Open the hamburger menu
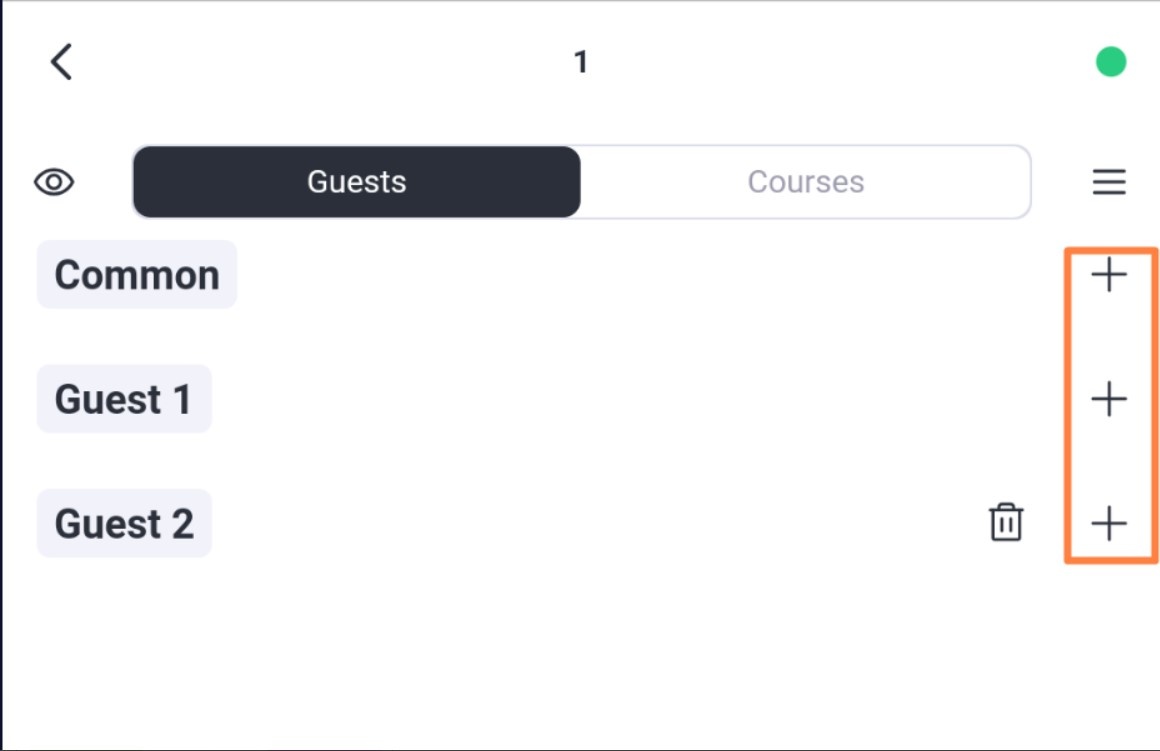Screen dimensions: 1160x751 1109,182
